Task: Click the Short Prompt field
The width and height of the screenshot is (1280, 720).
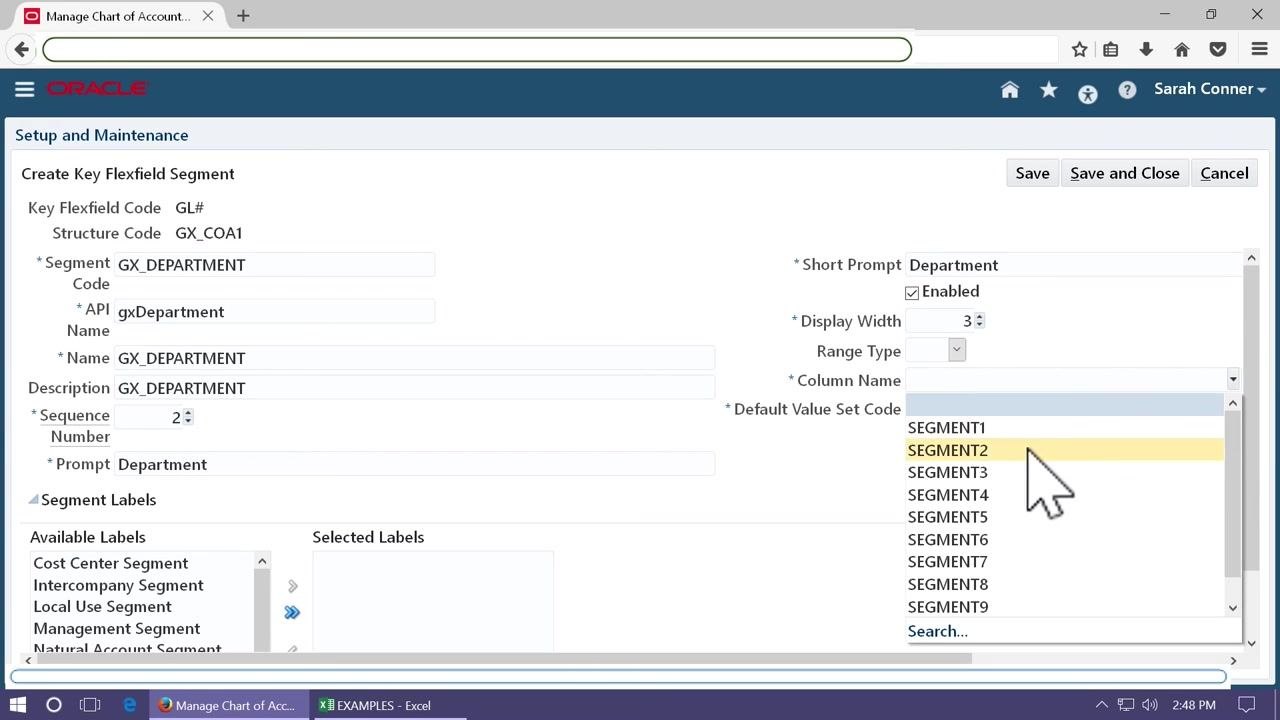Action: (1074, 265)
